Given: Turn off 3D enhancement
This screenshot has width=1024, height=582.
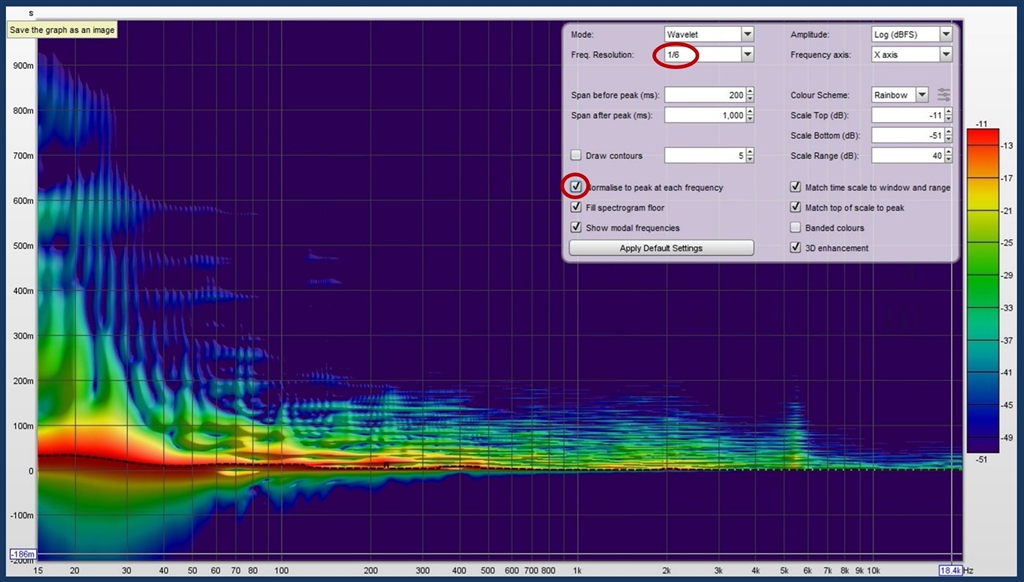Looking at the screenshot, I should (796, 248).
